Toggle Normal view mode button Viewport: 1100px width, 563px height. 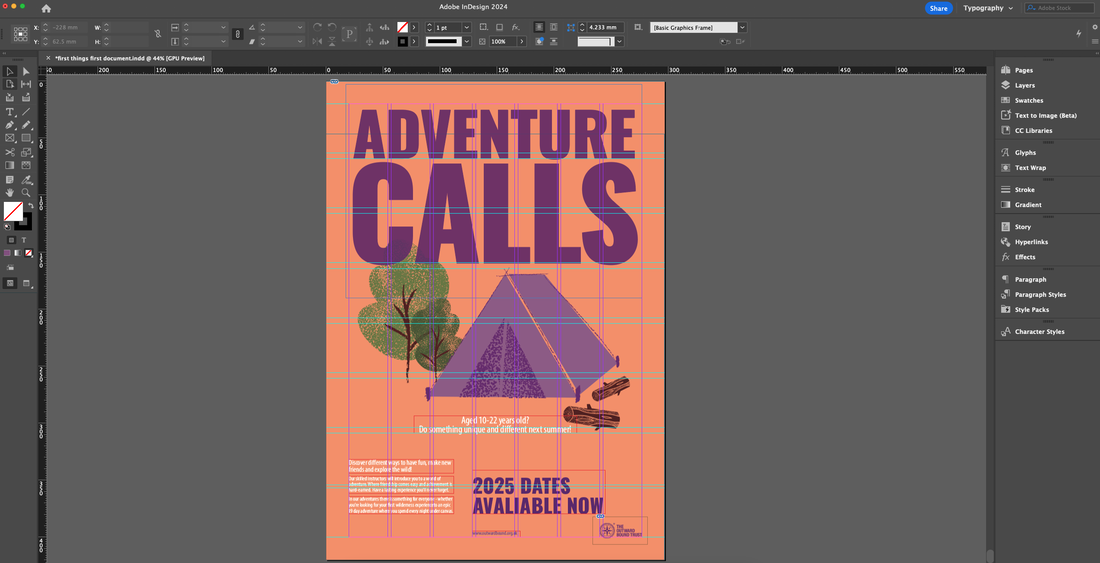tap(11, 283)
